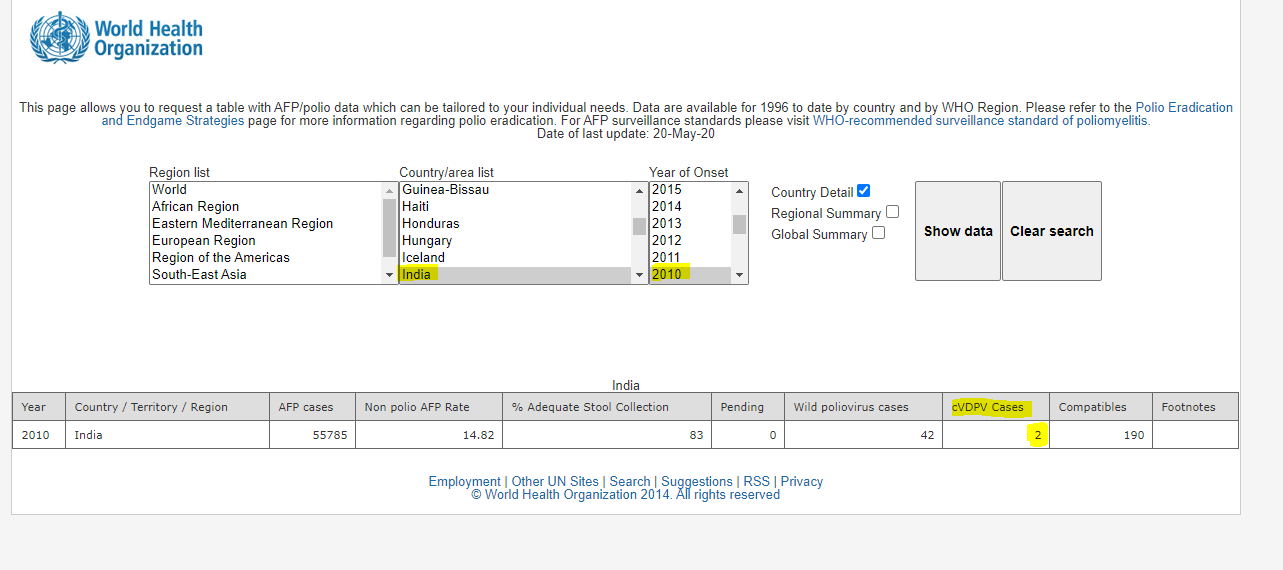Click Country / Territory / Region header
The width and height of the screenshot is (1283, 570).
point(168,407)
